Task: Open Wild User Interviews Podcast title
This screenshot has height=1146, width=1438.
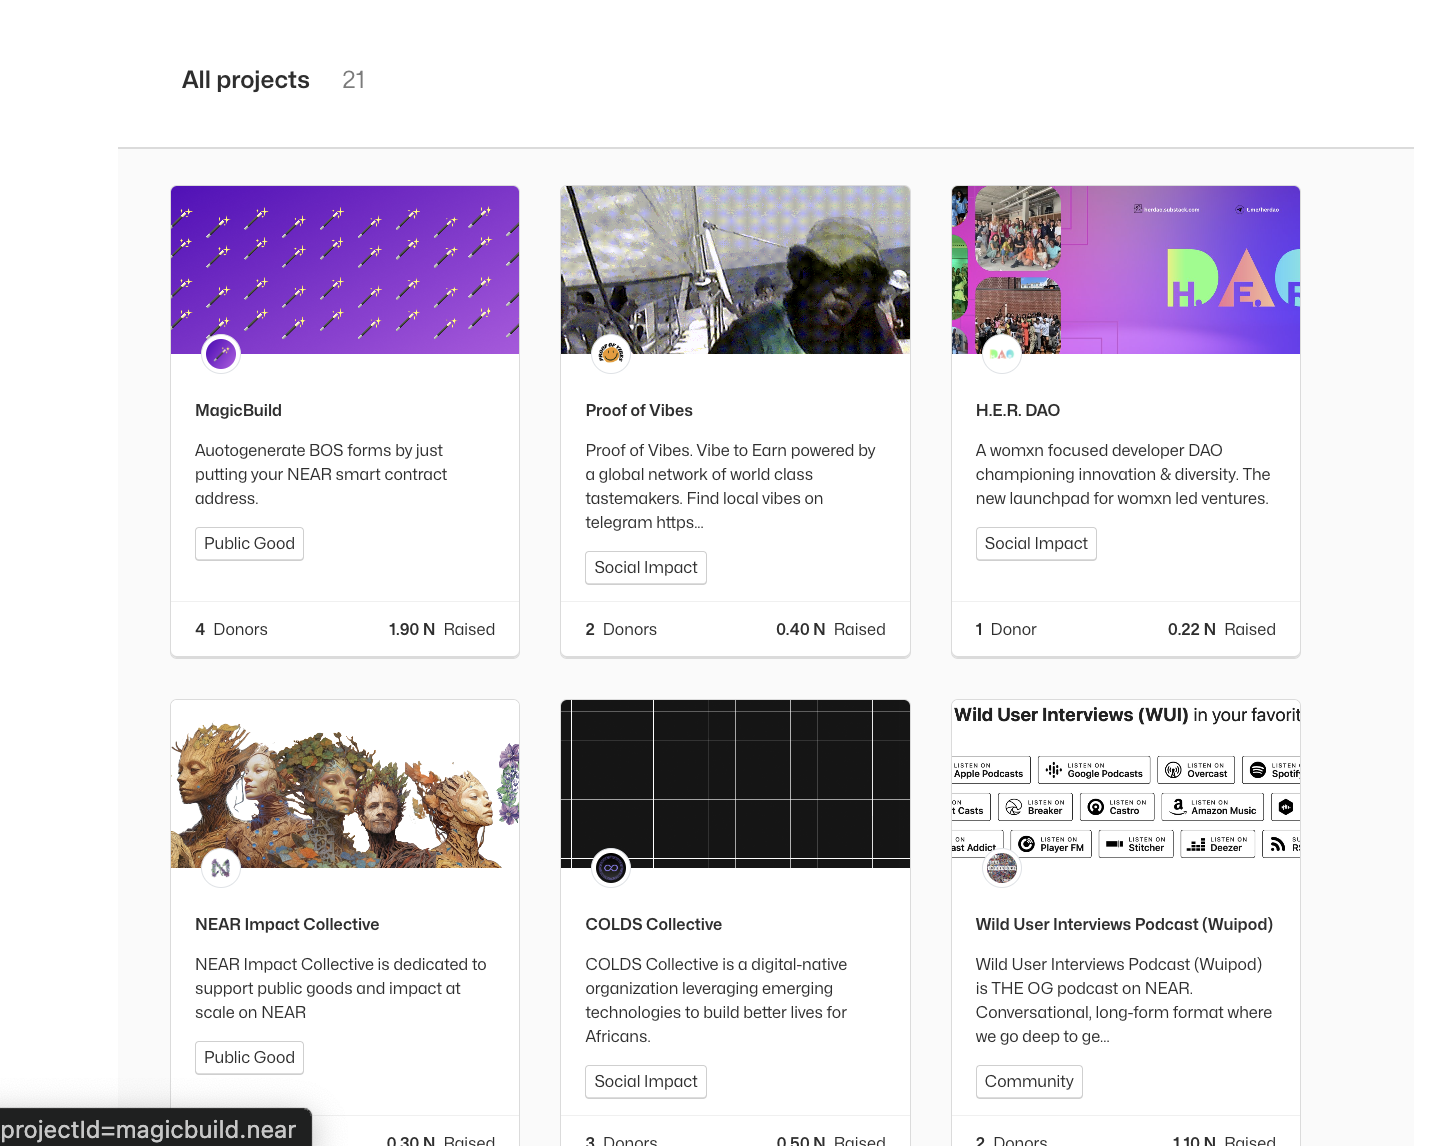Action: click(1123, 924)
